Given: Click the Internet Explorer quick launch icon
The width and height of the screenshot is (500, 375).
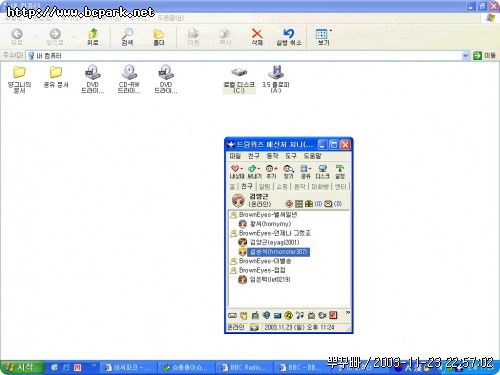Looking at the screenshot, I should tap(66, 368).
